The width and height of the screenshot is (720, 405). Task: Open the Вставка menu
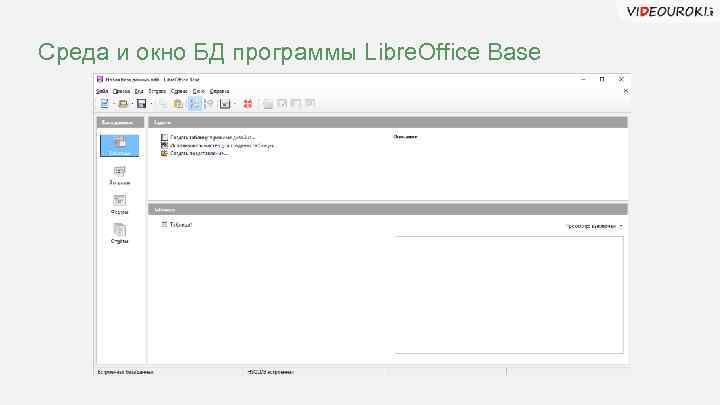pos(157,91)
